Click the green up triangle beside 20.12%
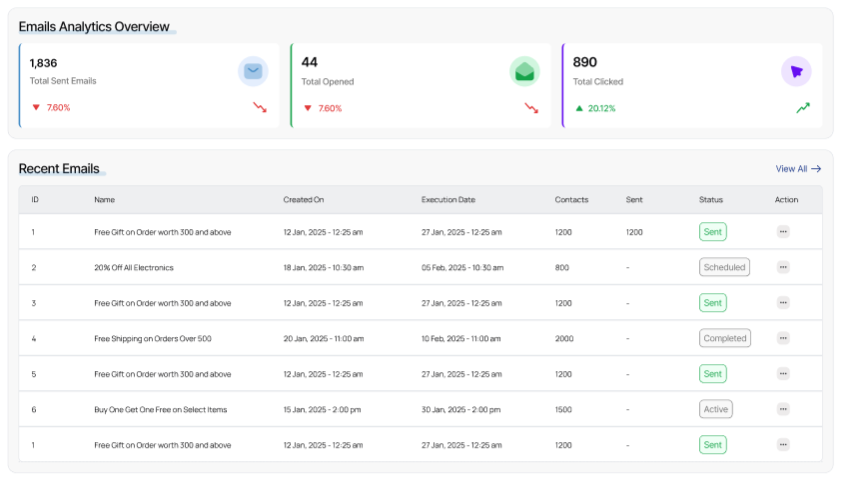Image resolution: width=852 pixels, height=493 pixels. click(x=579, y=108)
